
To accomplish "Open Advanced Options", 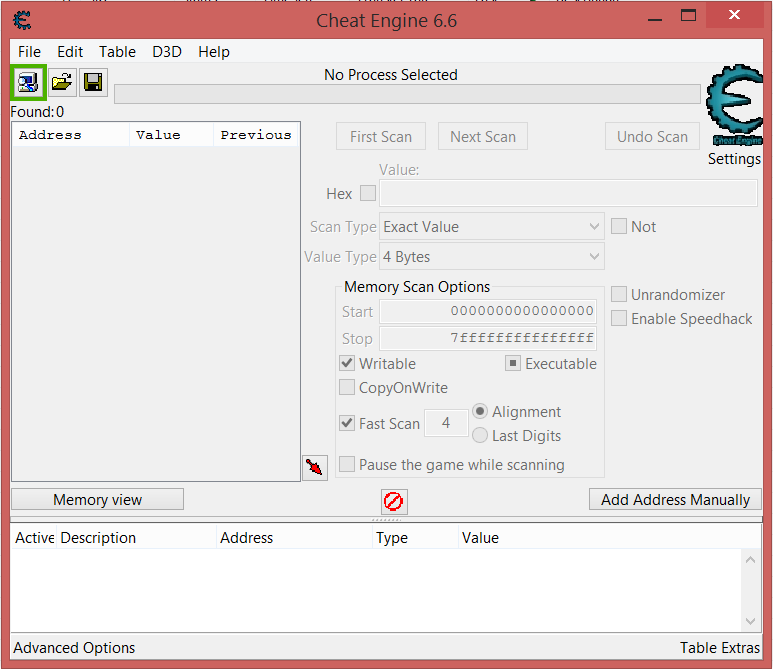I will click(x=74, y=647).
